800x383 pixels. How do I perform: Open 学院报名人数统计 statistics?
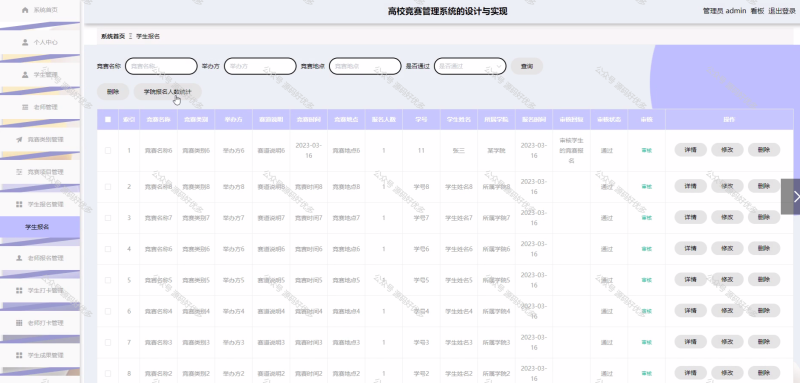167,92
